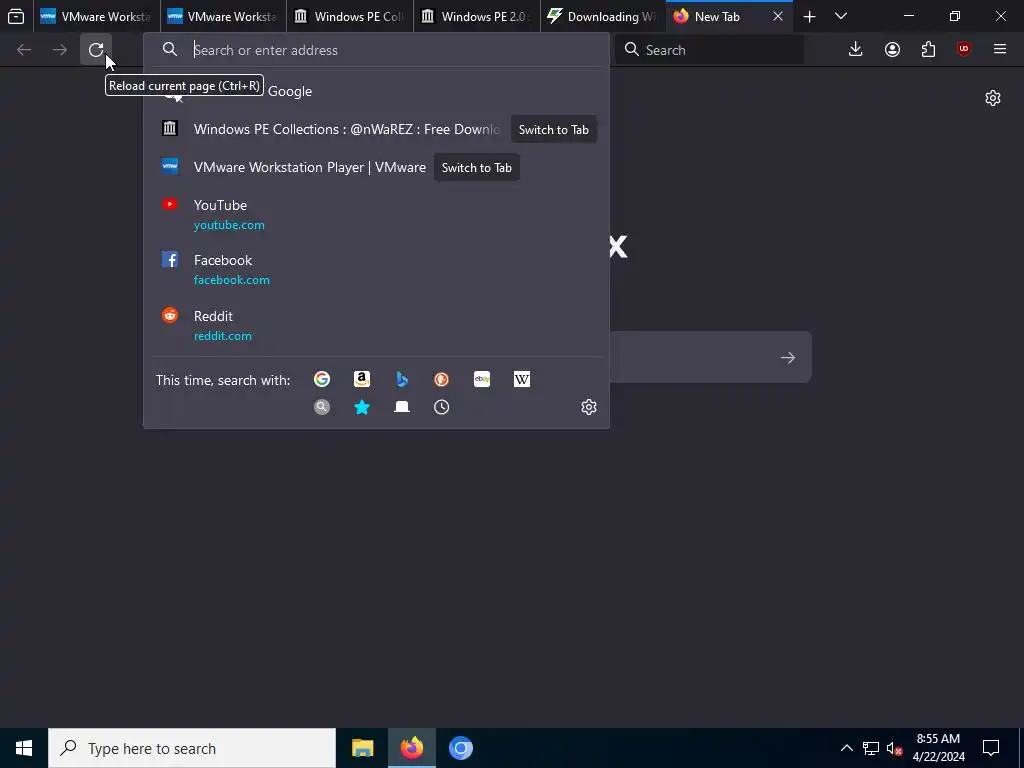Reload the current page
This screenshot has width=1024, height=768.
point(96,50)
